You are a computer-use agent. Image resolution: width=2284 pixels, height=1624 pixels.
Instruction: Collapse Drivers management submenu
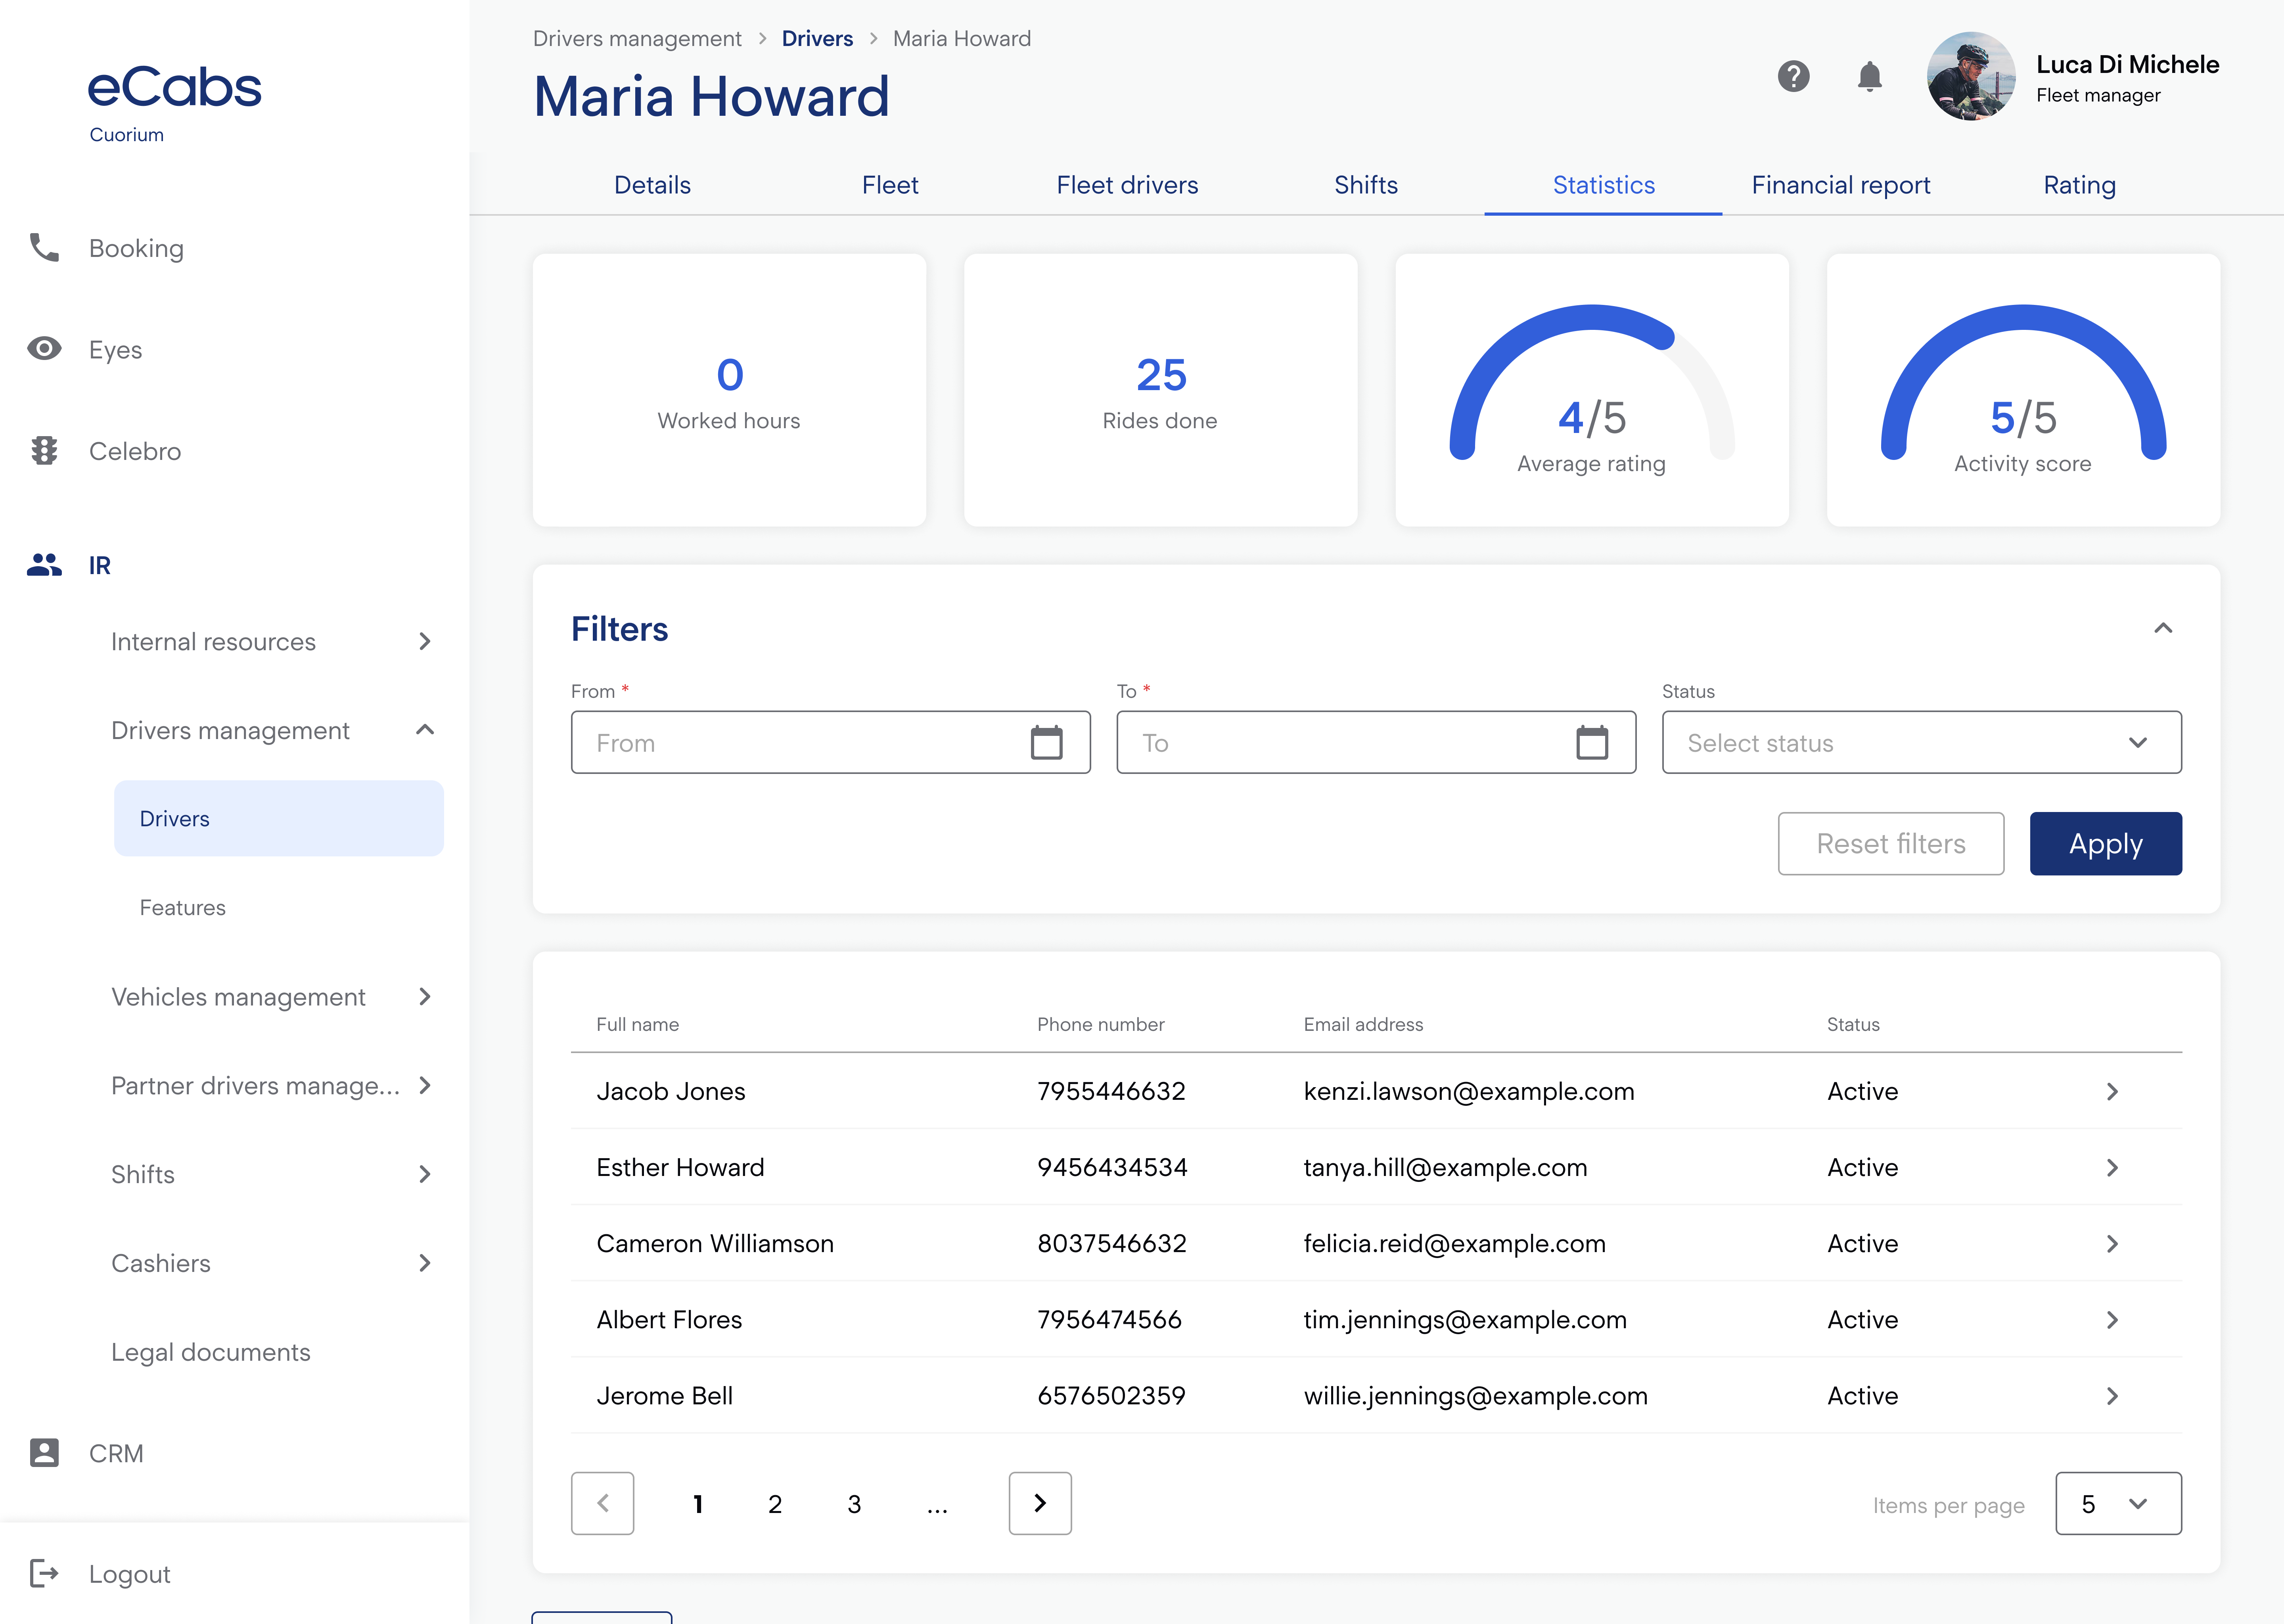click(425, 730)
